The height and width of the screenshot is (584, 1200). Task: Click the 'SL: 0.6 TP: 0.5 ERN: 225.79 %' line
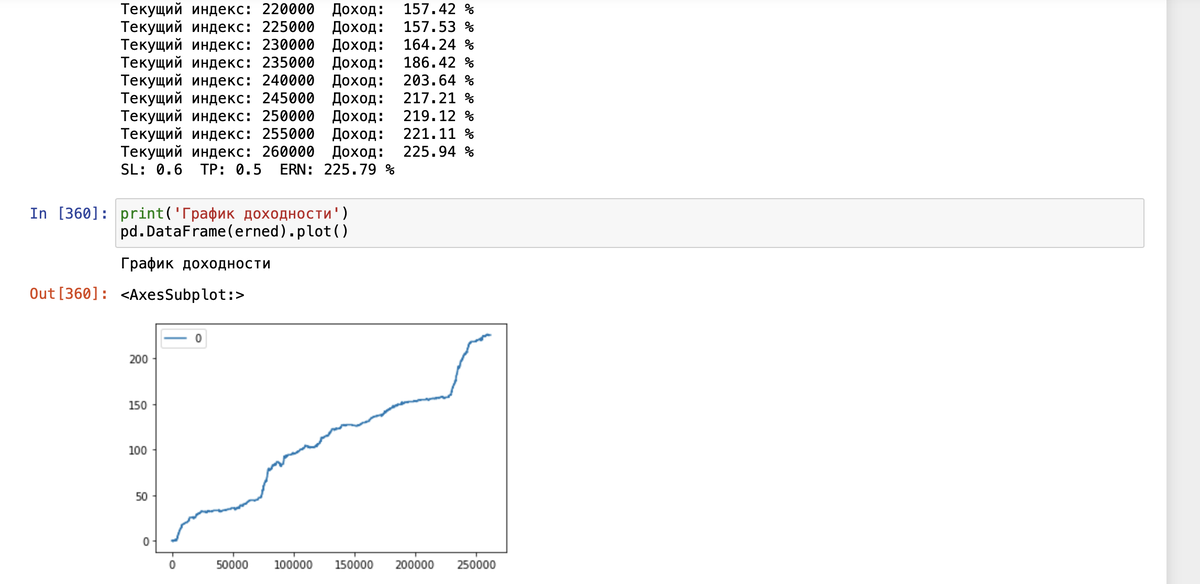point(257,169)
